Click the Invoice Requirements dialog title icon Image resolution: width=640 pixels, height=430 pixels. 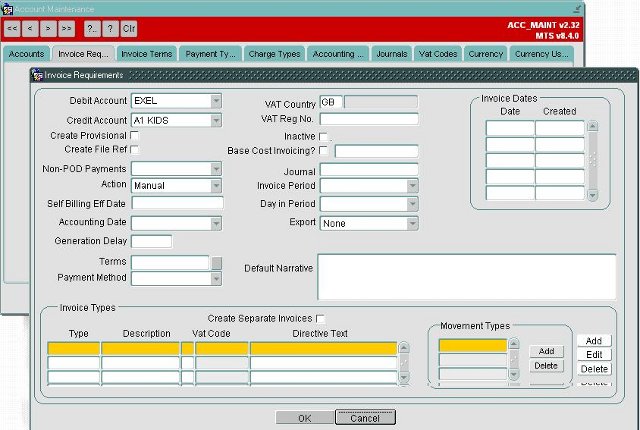click(38, 75)
